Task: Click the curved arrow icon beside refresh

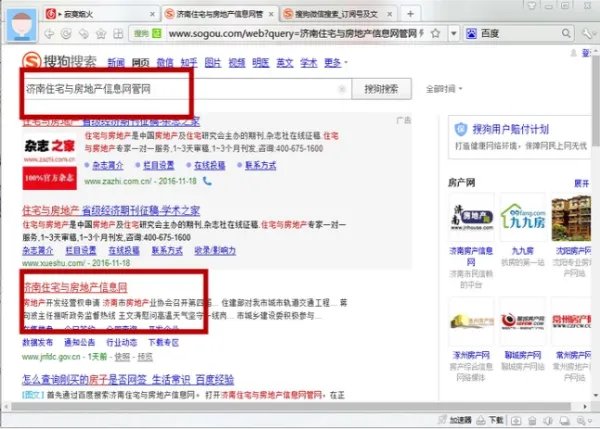Action: 83,34
